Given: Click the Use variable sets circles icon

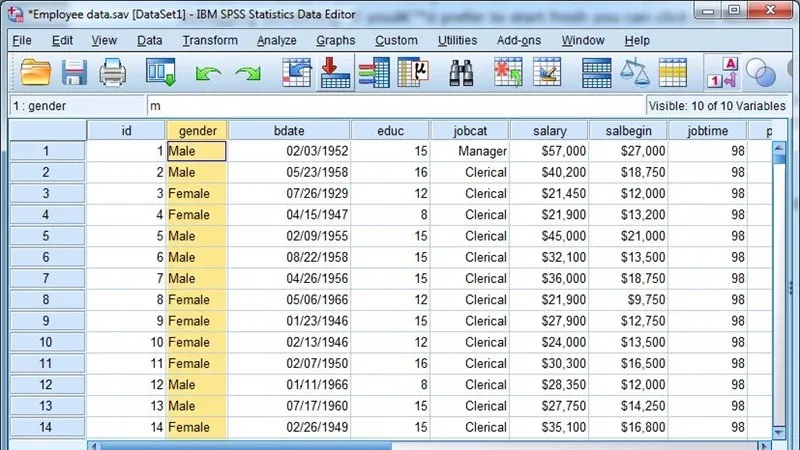Looking at the screenshot, I should (760, 72).
